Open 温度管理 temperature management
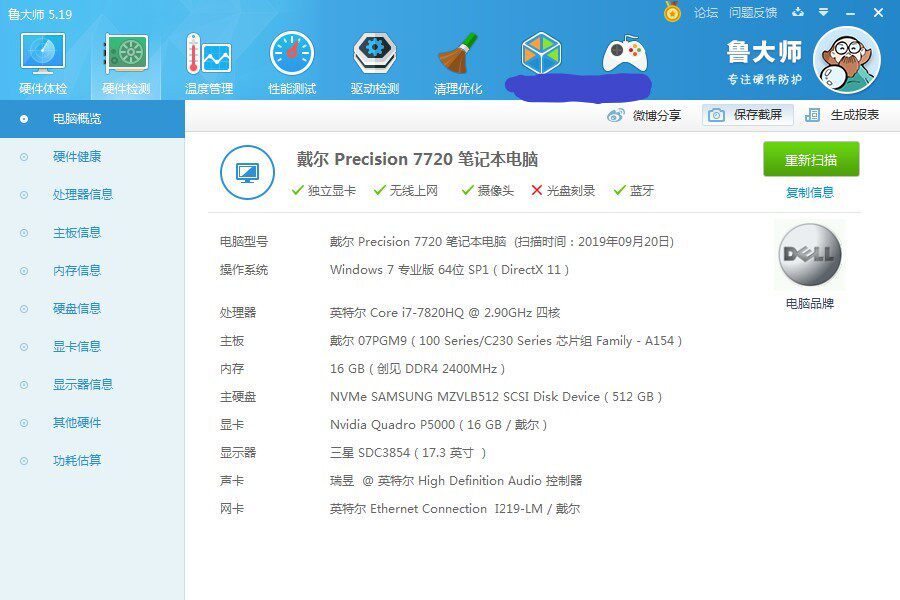The image size is (900, 600). 209,63
